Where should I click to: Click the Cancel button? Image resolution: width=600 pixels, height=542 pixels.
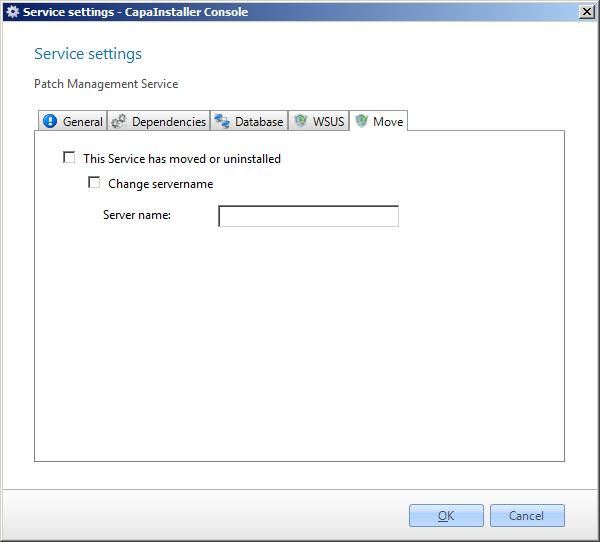click(527, 516)
